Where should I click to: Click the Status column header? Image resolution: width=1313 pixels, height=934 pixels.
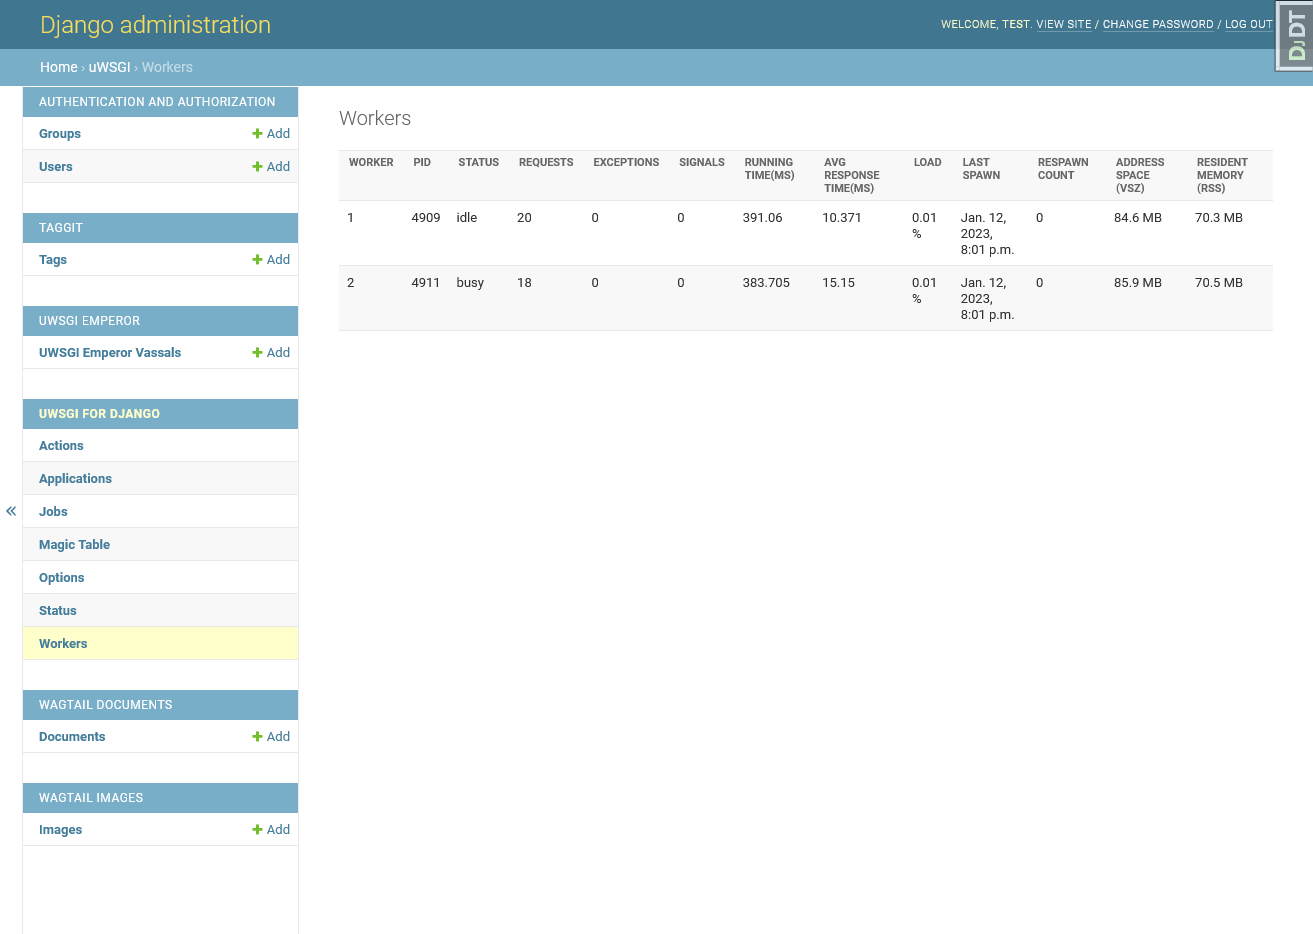point(478,162)
